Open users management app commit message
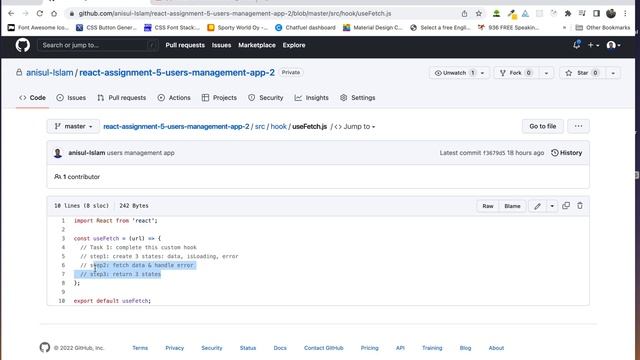 [x=140, y=153]
